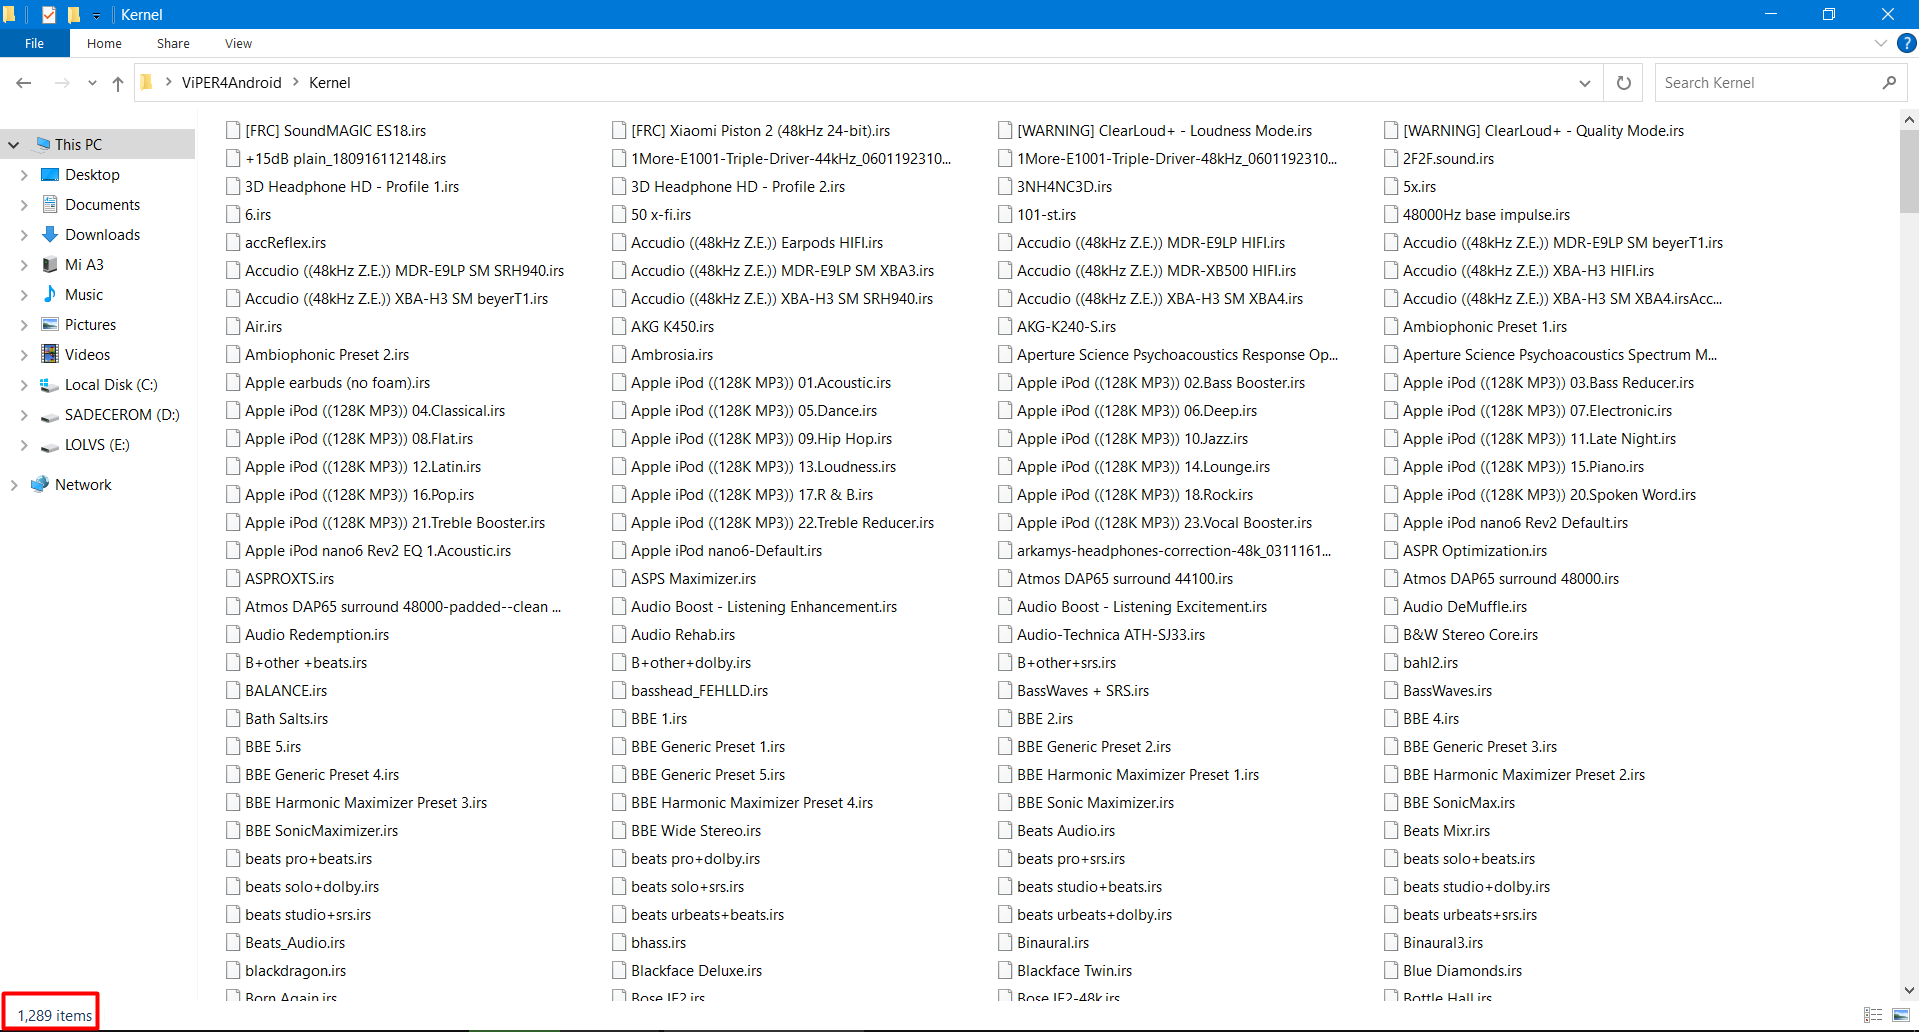Open the Share ribbon tab
1919x1032 pixels.
click(x=173, y=43)
